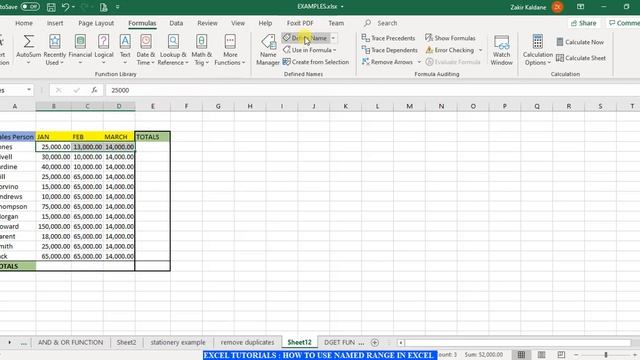Open the Text functions library
The image size is (640, 360).
click(125, 49)
